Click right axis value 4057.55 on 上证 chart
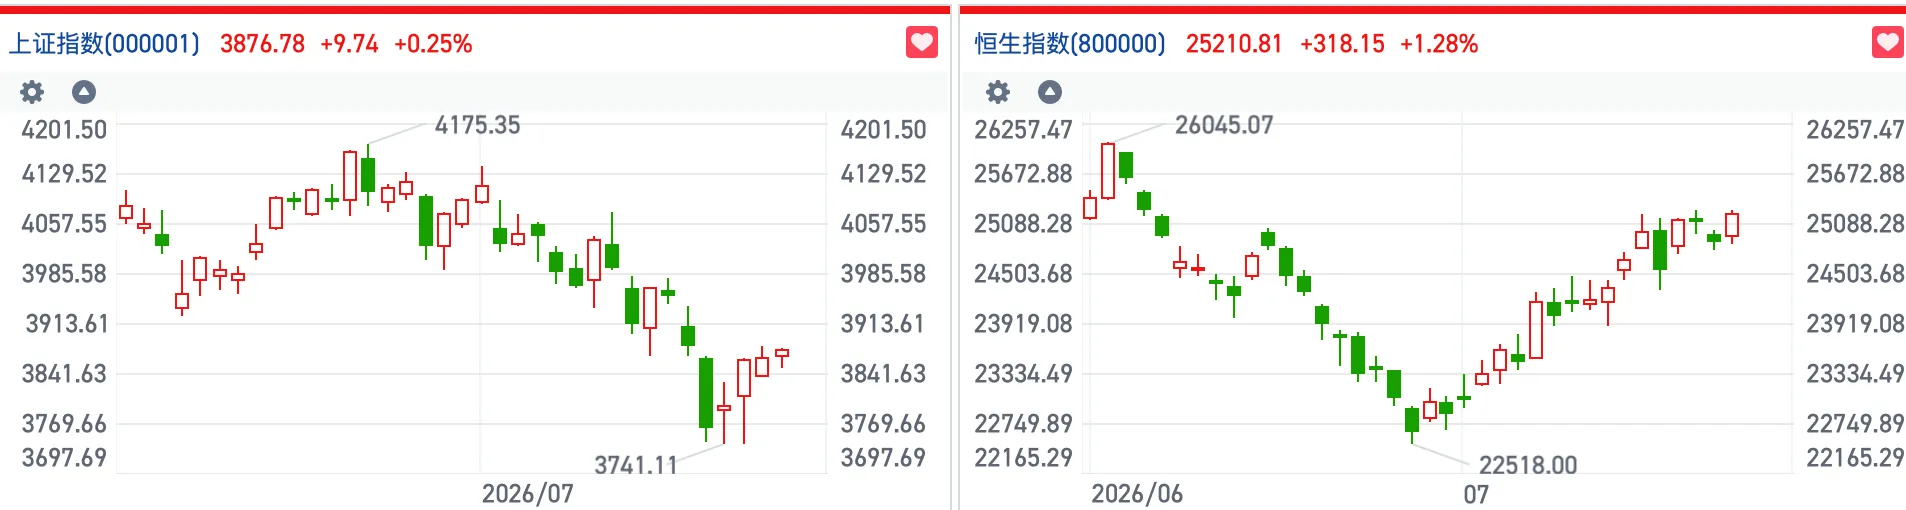The height and width of the screenshot is (510, 1906). [883, 224]
